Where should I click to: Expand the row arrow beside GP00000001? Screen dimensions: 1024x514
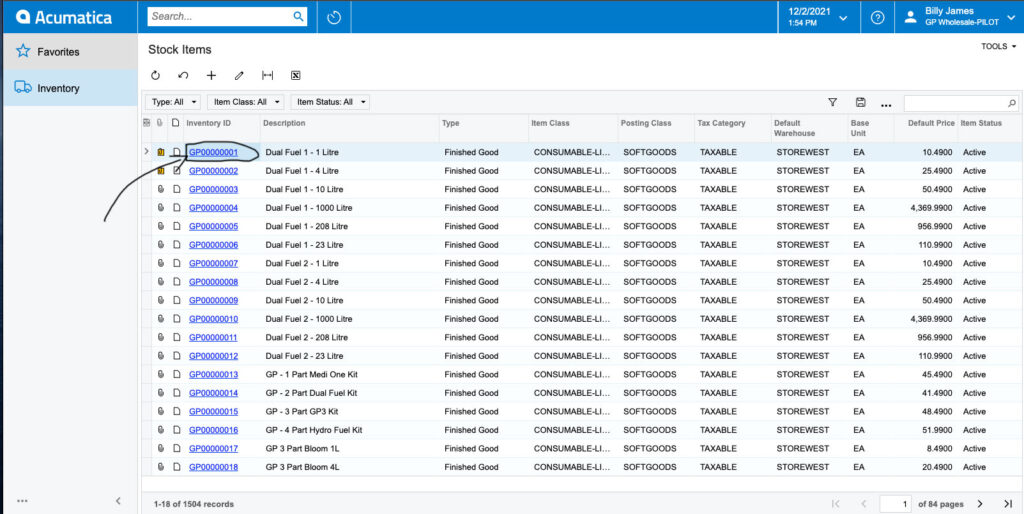[146, 152]
